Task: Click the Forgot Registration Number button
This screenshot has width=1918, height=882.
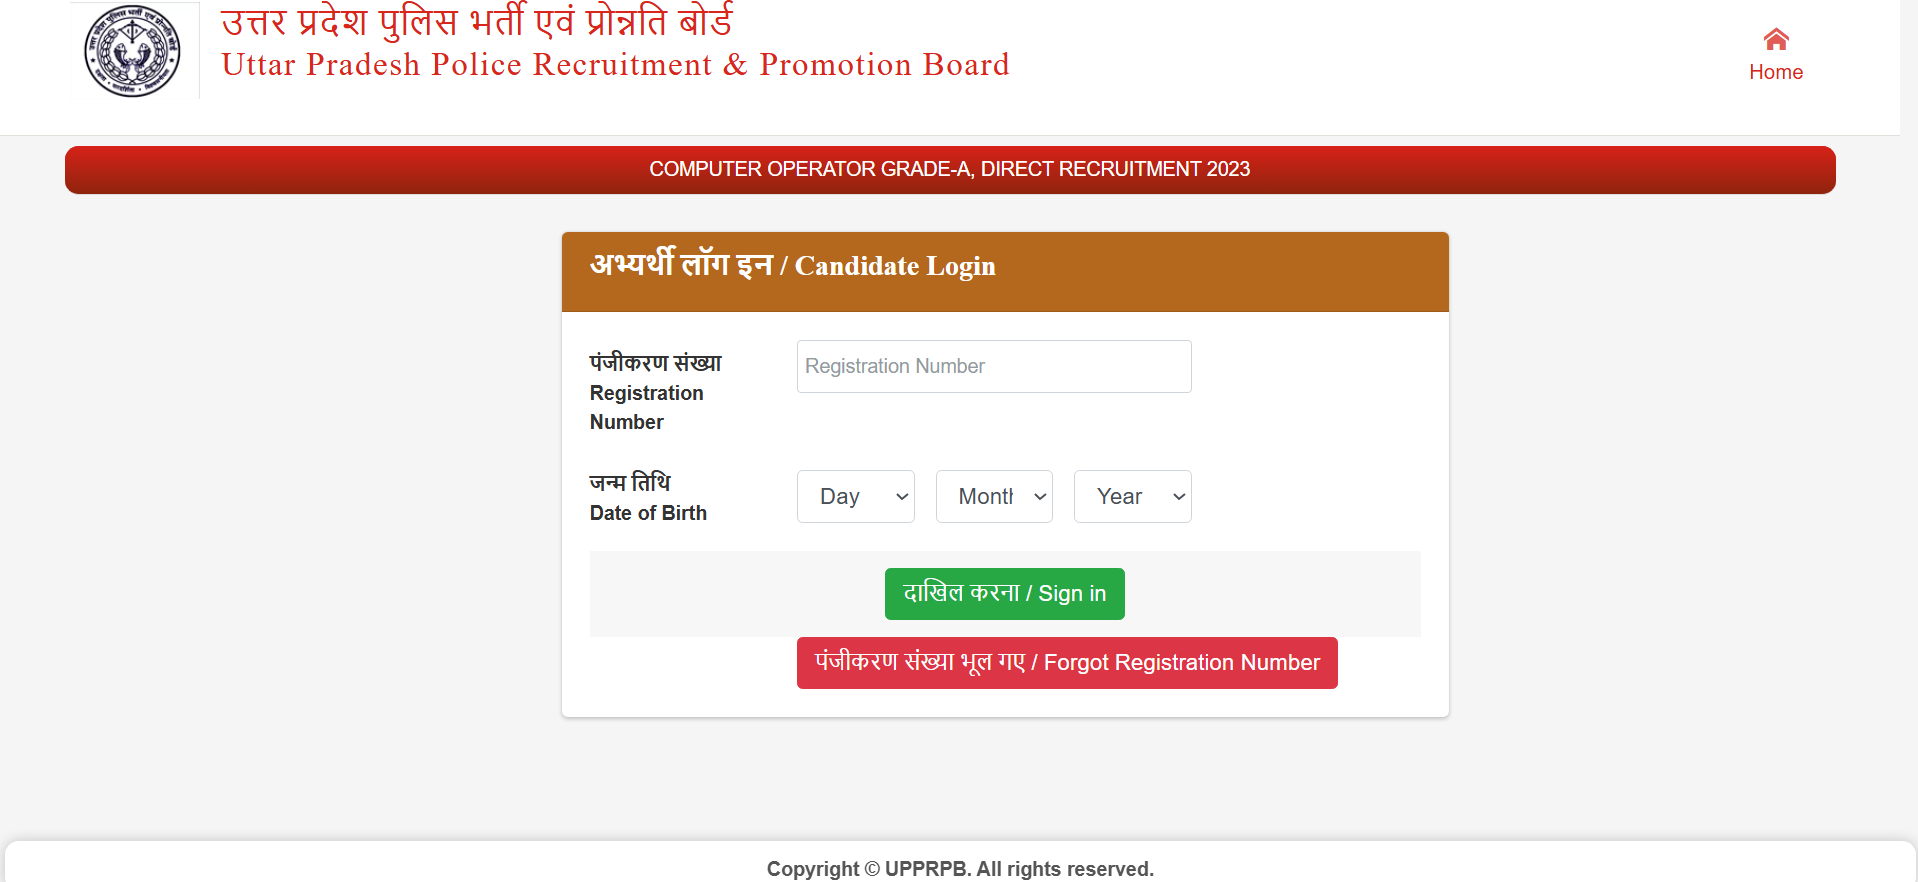Action: click(x=1066, y=663)
